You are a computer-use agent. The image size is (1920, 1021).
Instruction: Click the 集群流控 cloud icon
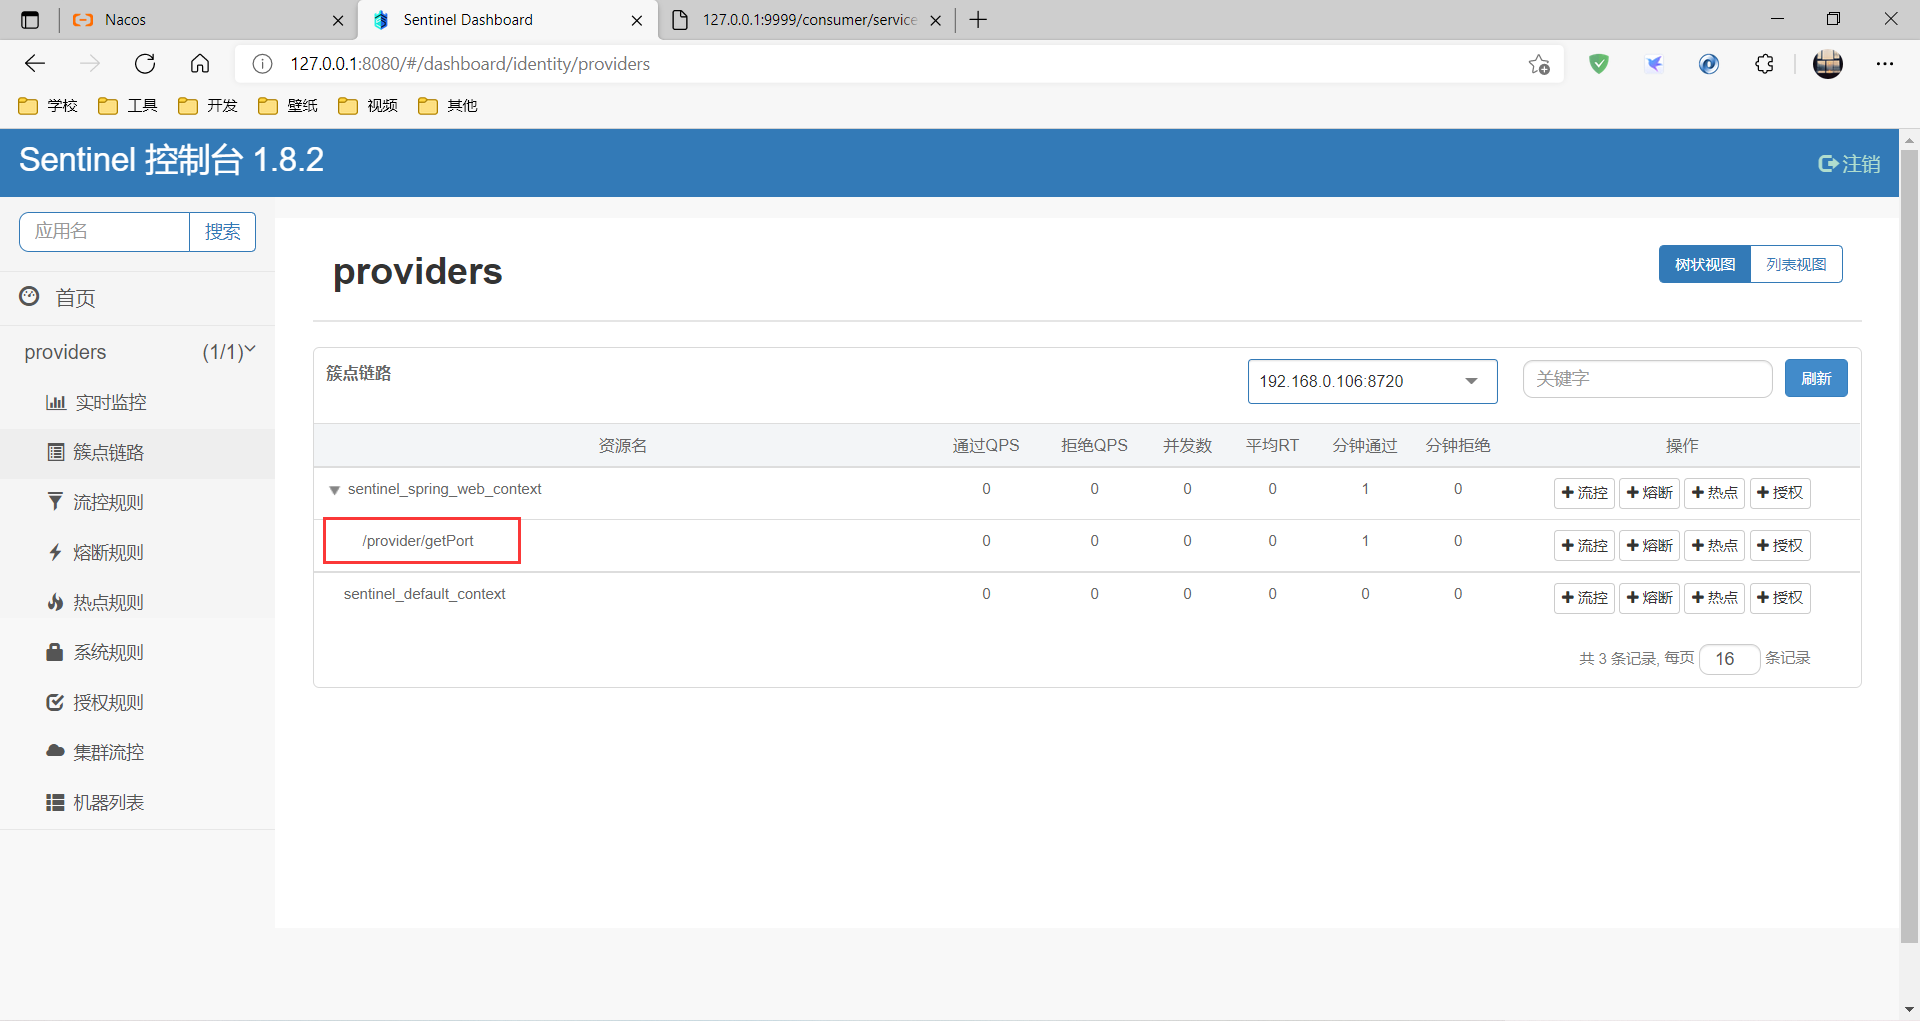(56, 751)
